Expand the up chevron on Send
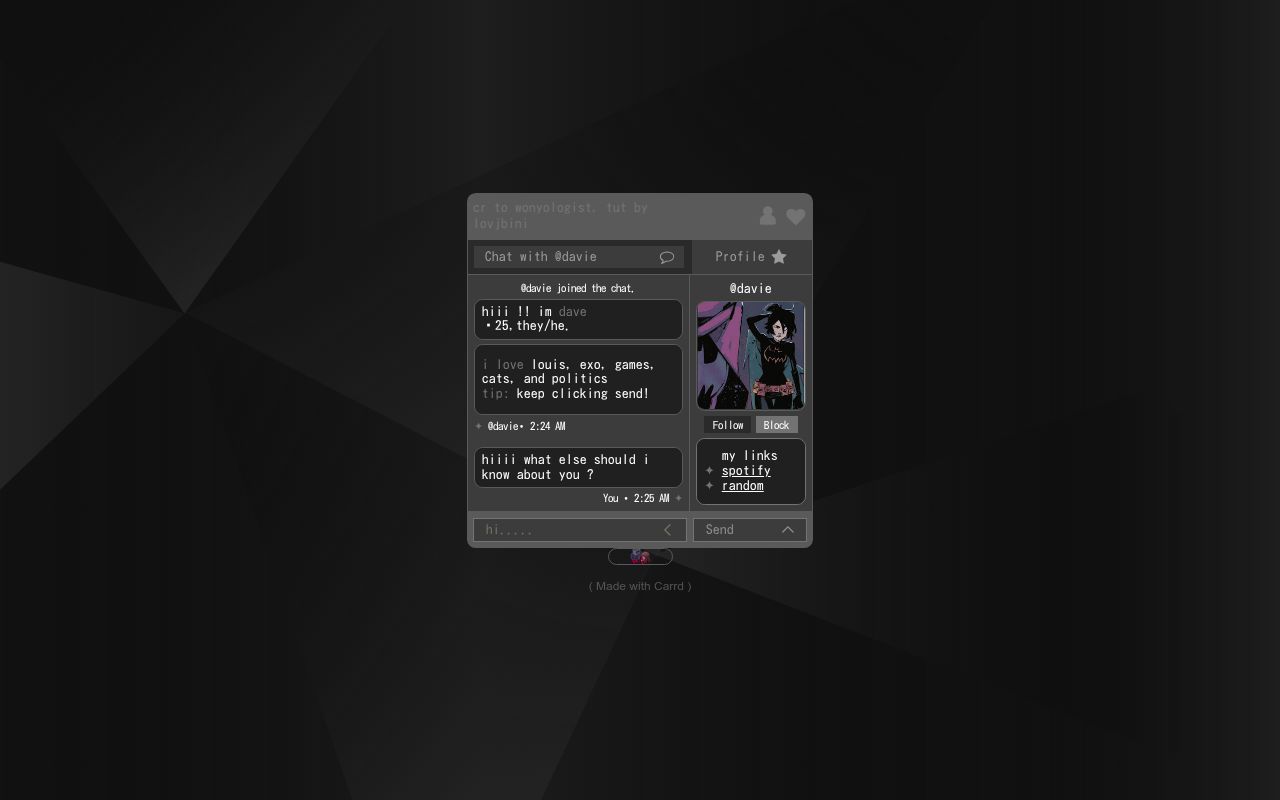The height and width of the screenshot is (800, 1280). (x=787, y=530)
